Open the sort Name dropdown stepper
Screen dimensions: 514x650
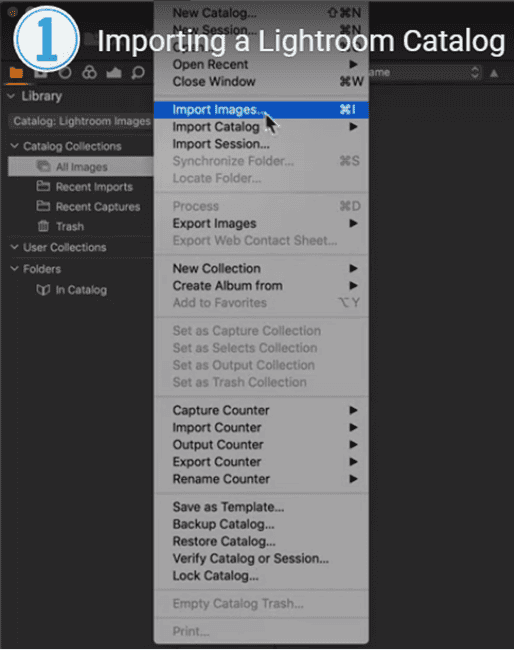(x=475, y=73)
